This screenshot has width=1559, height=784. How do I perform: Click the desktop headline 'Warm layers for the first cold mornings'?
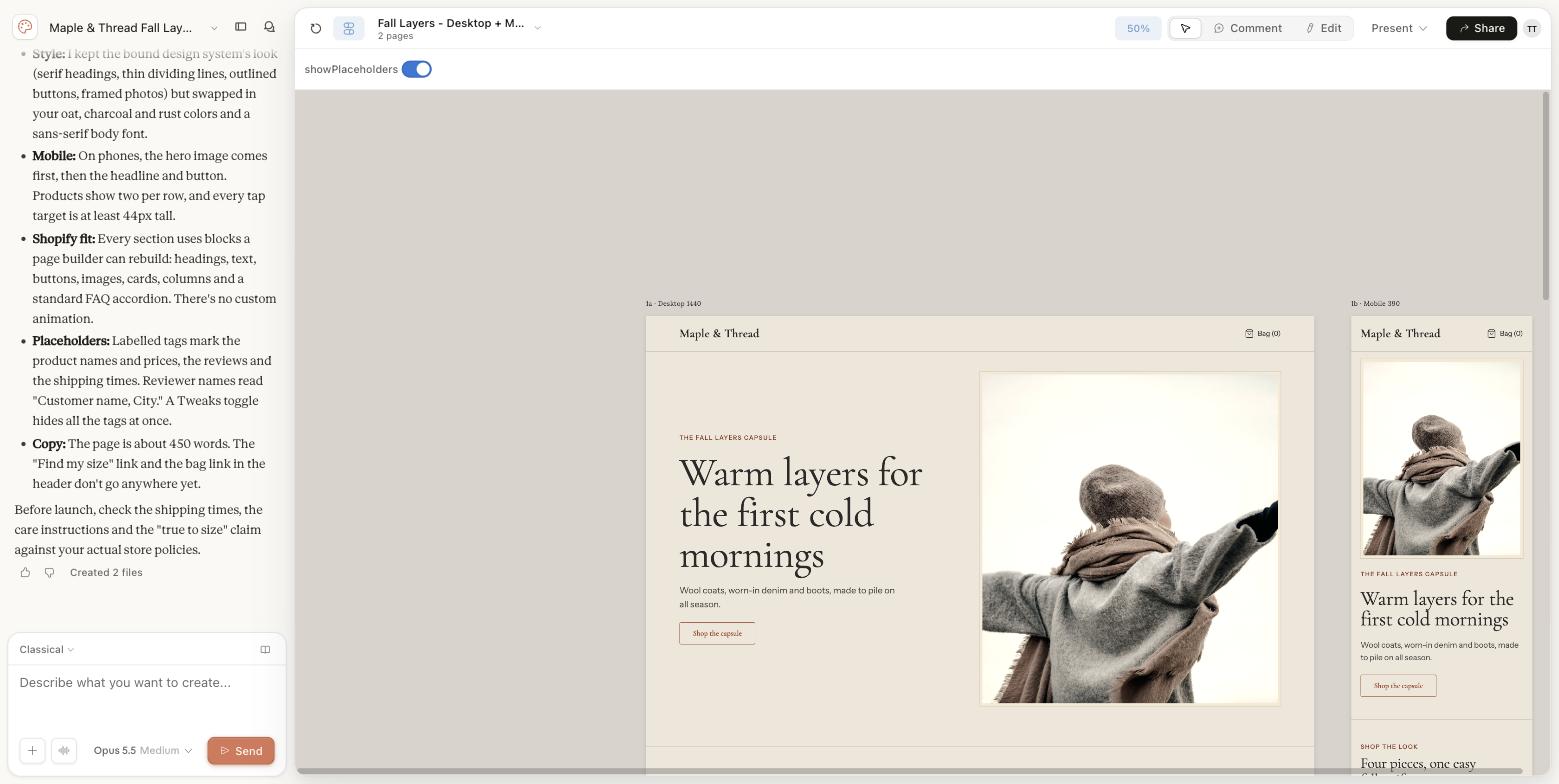click(x=801, y=514)
